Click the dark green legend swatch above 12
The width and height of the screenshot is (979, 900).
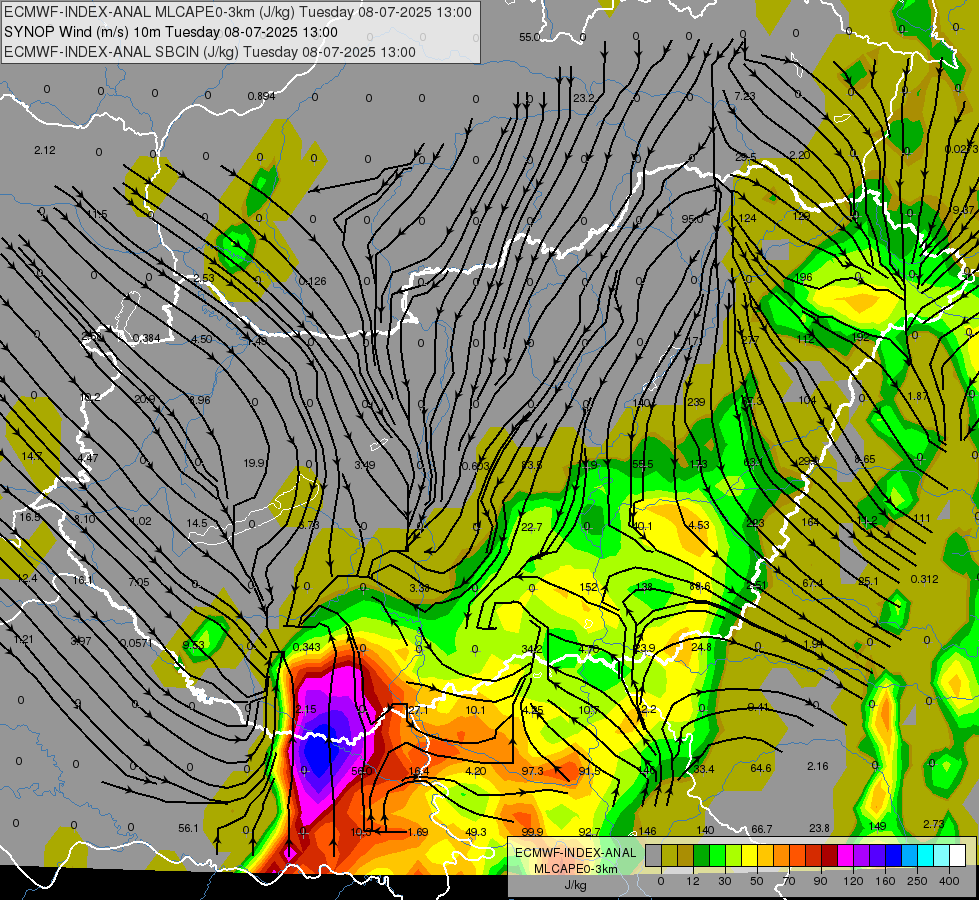coord(702,855)
